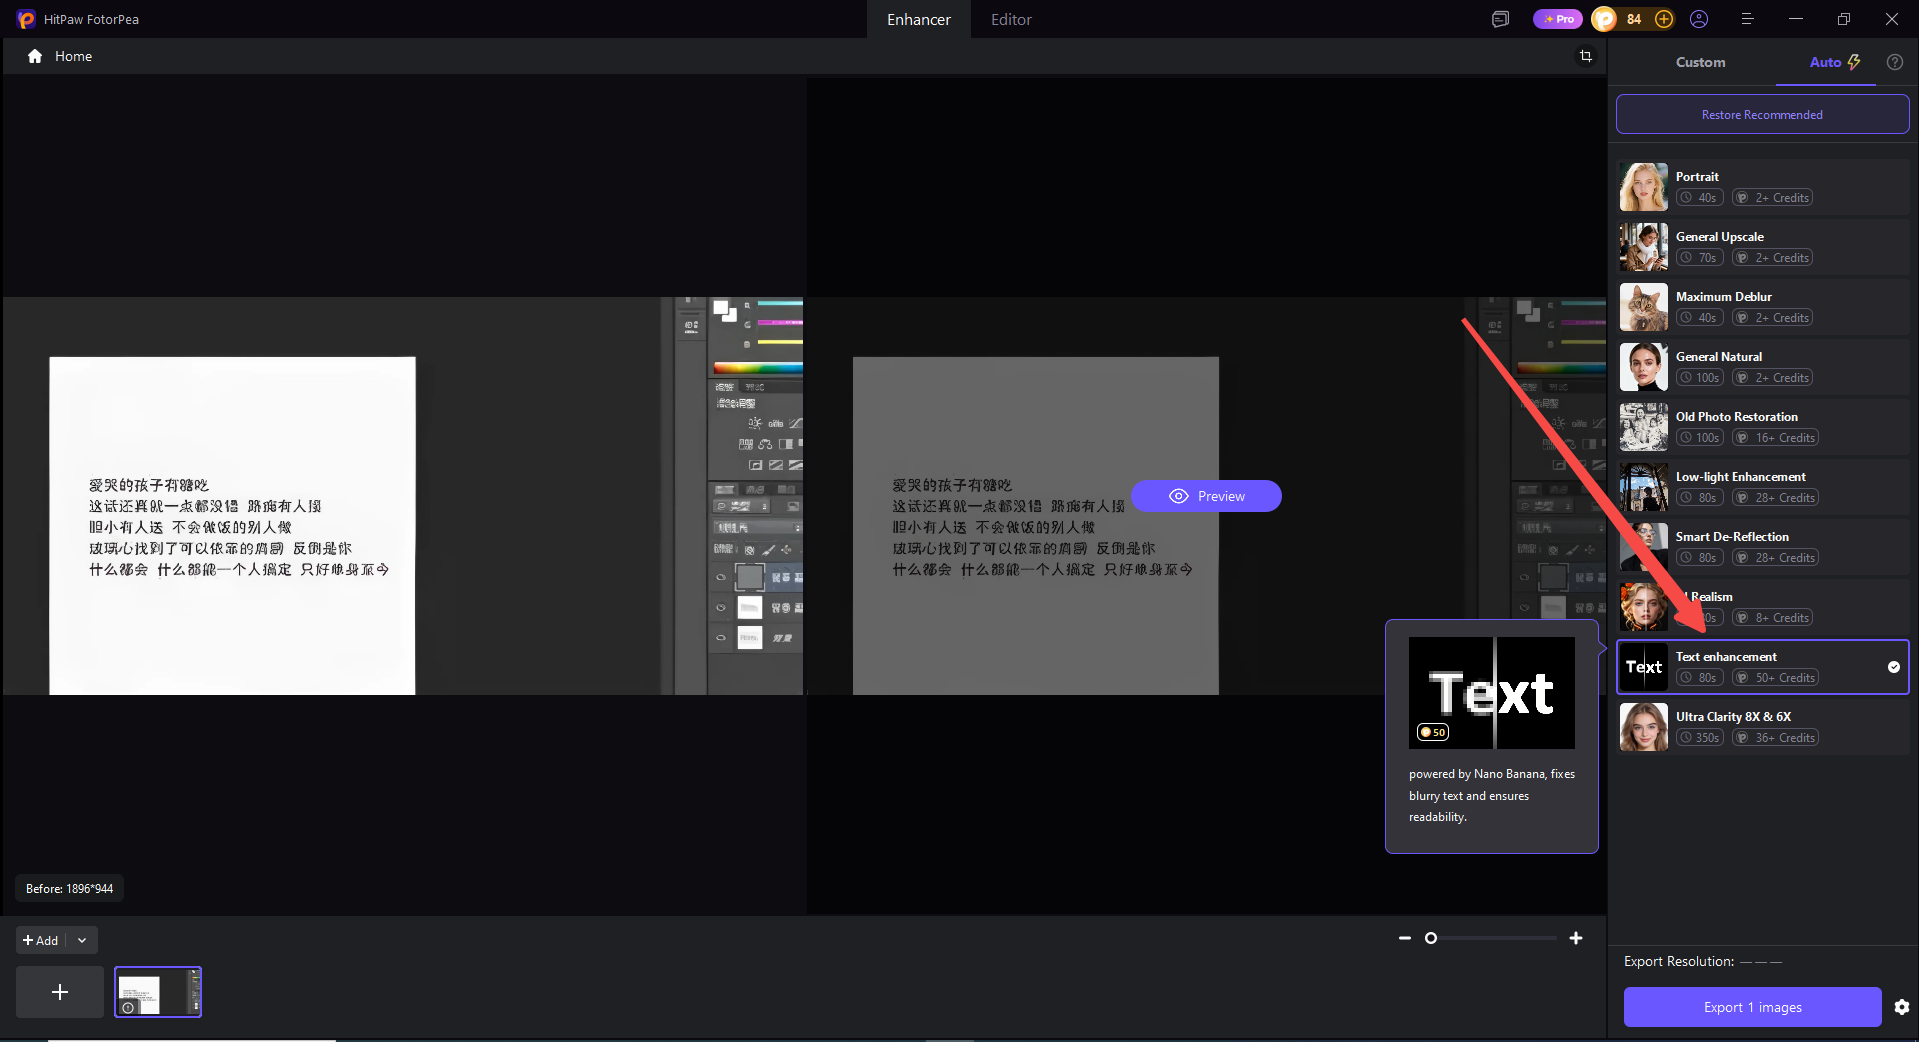Click the zoom slider handle
The width and height of the screenshot is (1919, 1042).
click(x=1431, y=938)
